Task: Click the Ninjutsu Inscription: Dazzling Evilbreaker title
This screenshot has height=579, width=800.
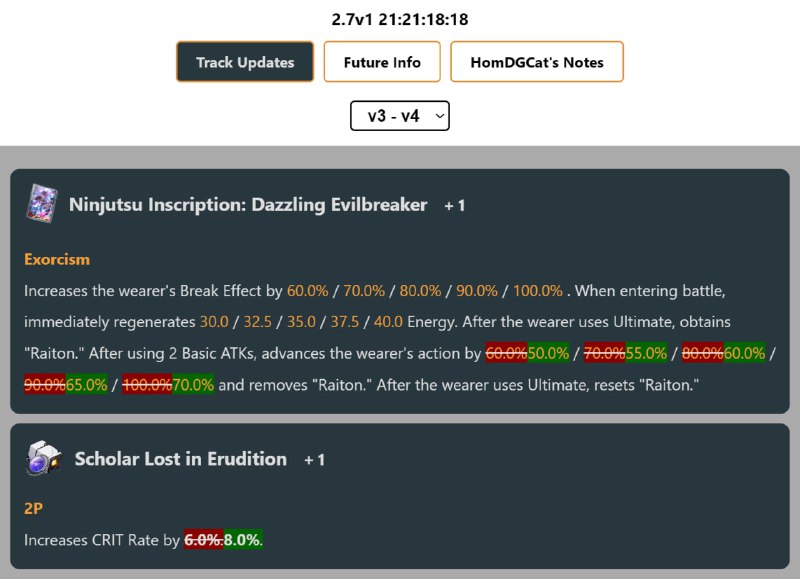Action: [248, 205]
